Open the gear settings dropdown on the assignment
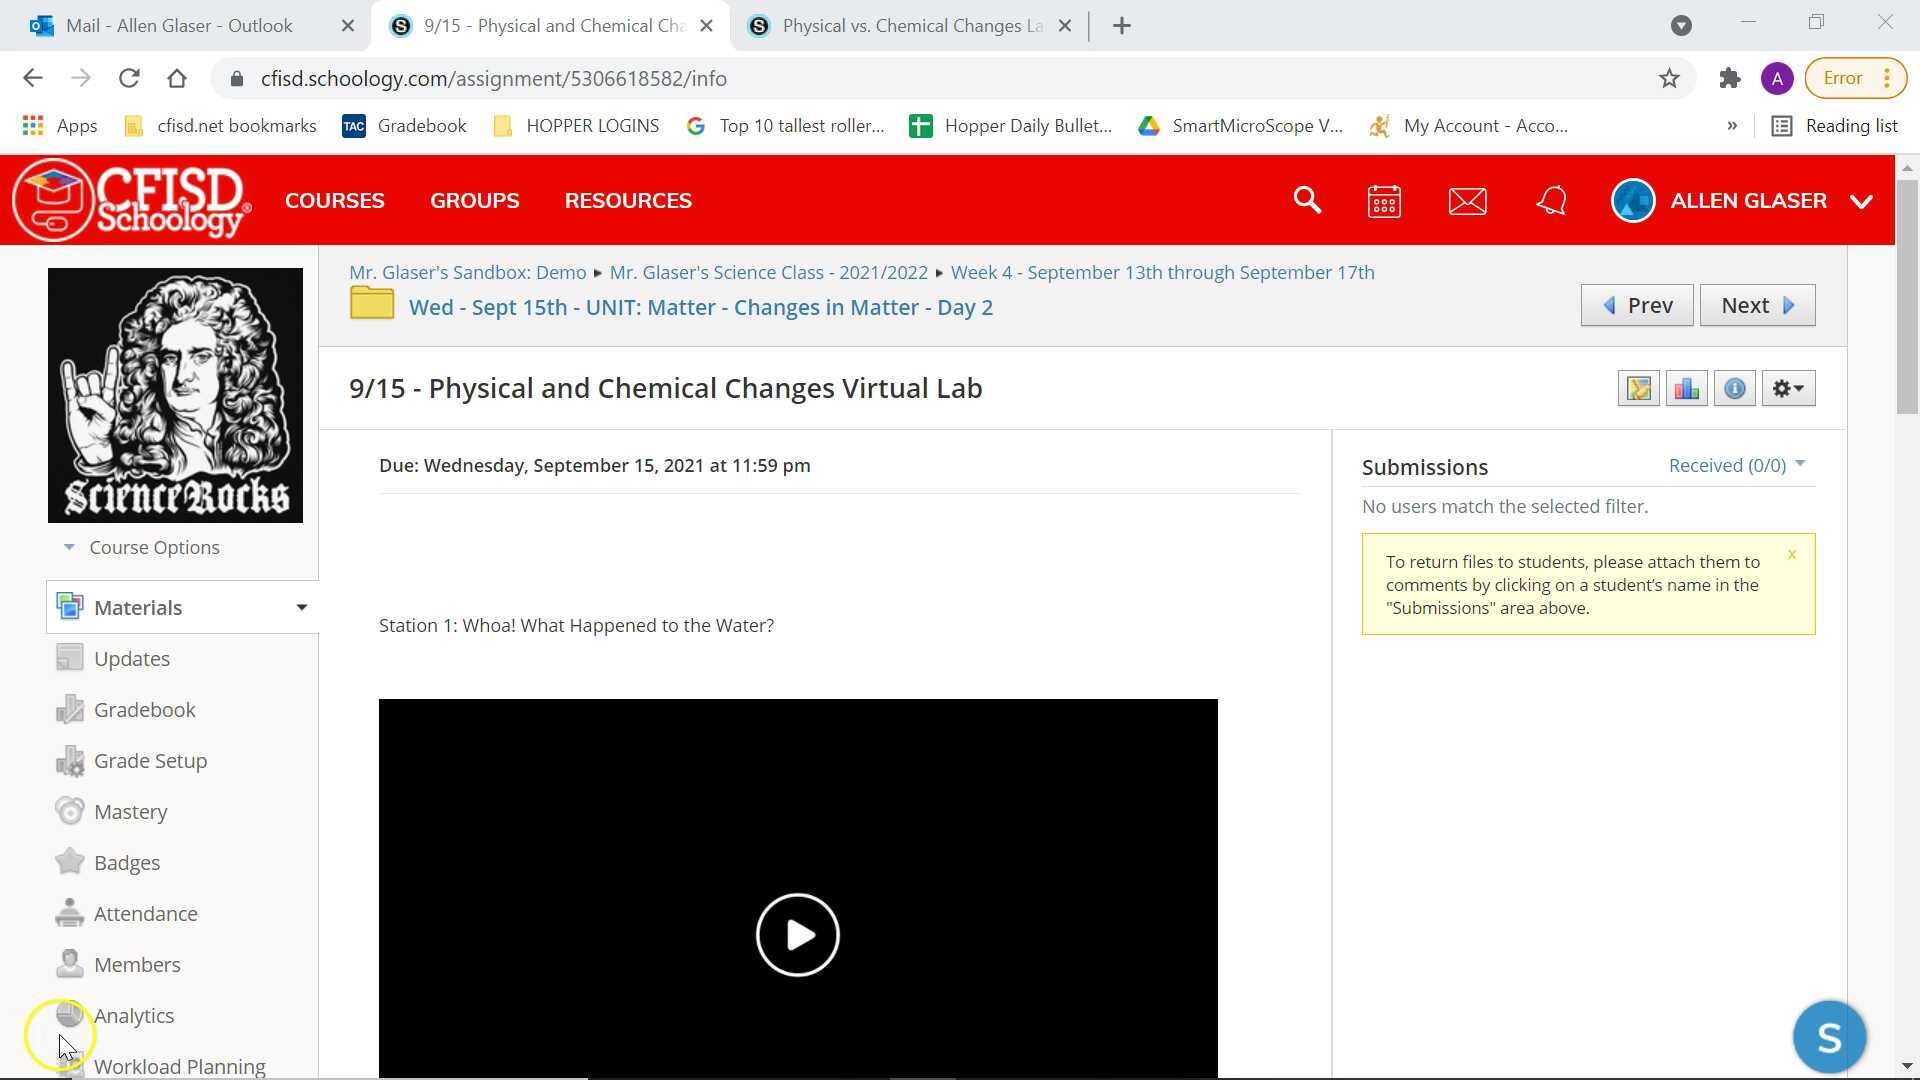This screenshot has width=1920, height=1080. tap(1787, 388)
